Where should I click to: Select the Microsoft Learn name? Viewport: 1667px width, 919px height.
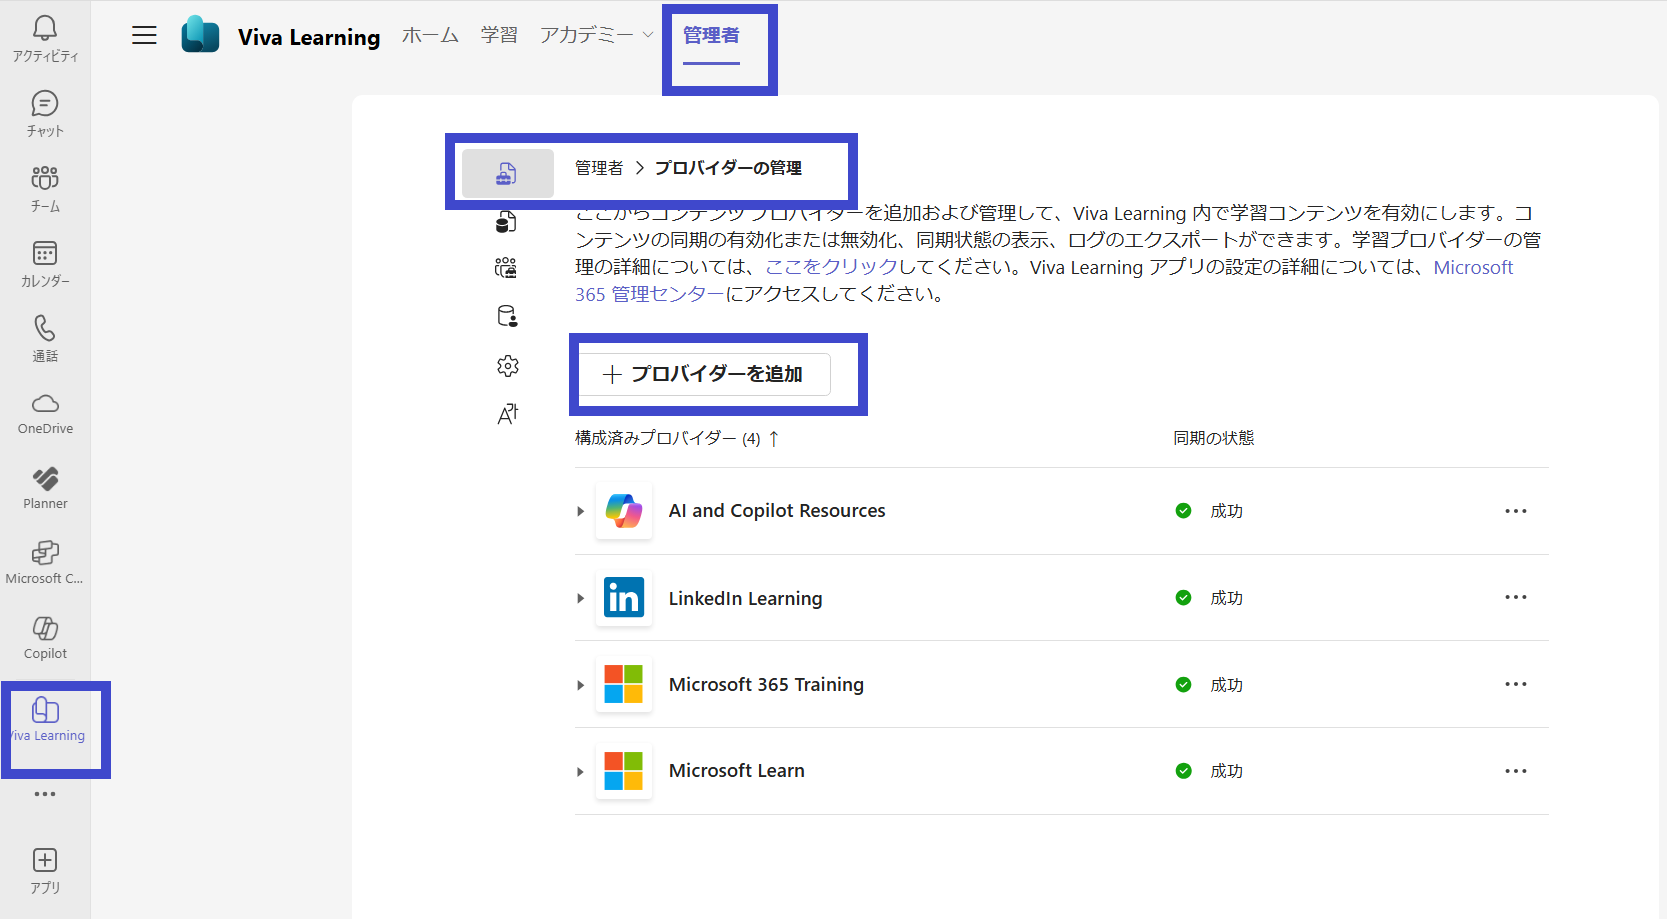737,771
